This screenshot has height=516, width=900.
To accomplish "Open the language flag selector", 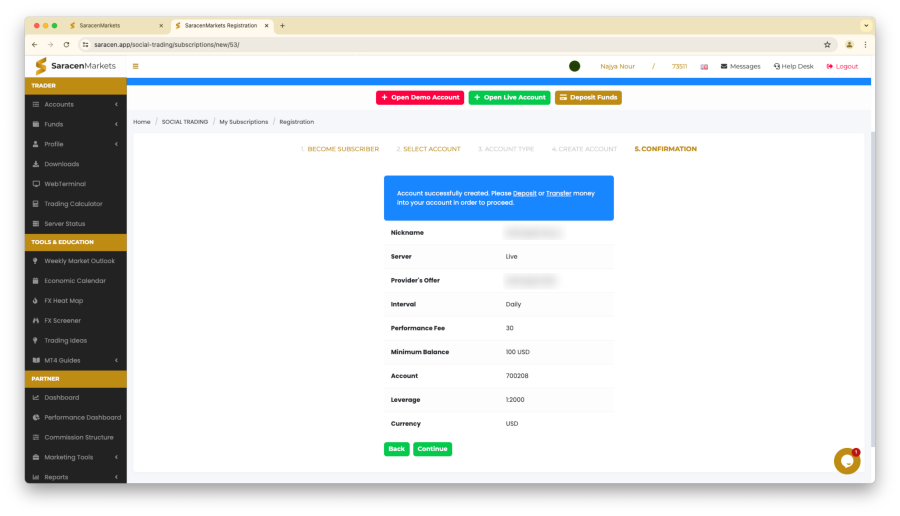I will [x=704, y=67].
